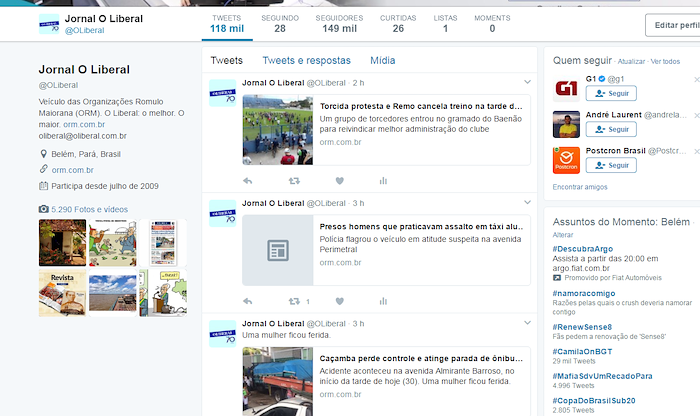
Task: Like the Presos homens tweet
Action: (x=340, y=301)
